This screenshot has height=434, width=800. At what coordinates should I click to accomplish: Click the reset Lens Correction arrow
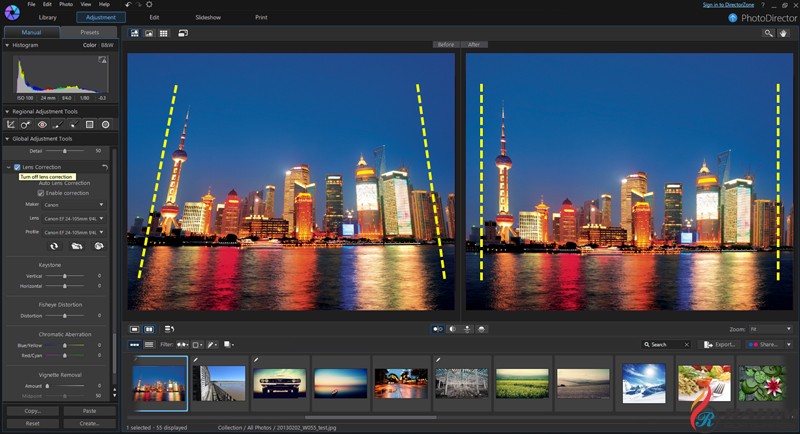tap(104, 167)
